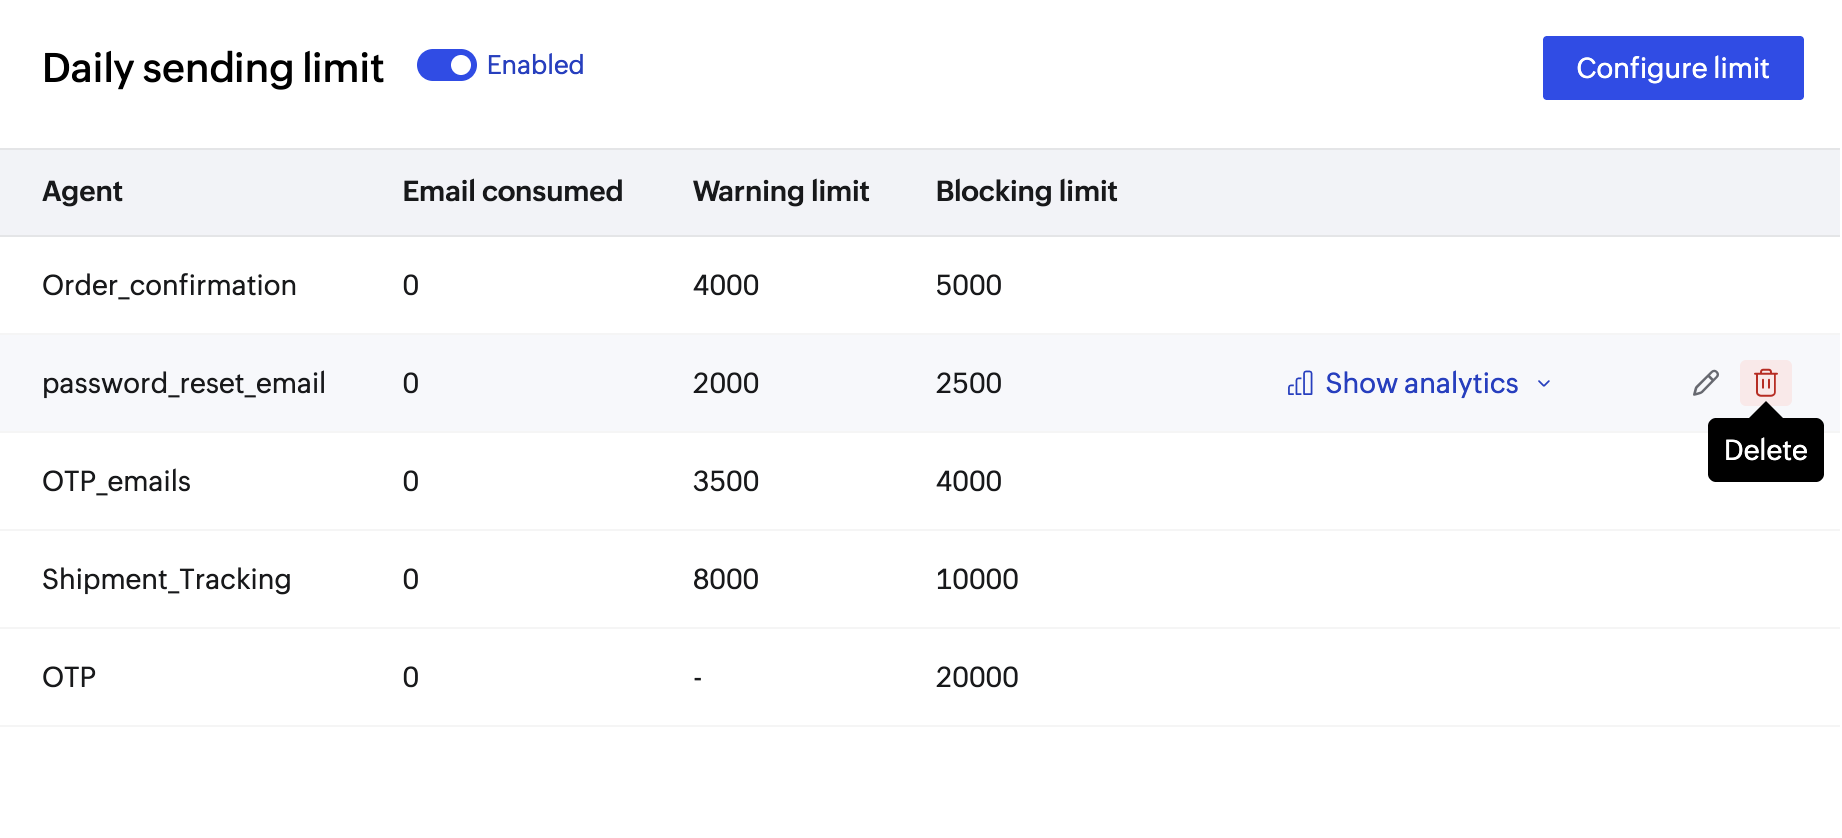Select the Order_confirmation agent row
Image resolution: width=1842 pixels, height=838 pixels.
pos(169,286)
